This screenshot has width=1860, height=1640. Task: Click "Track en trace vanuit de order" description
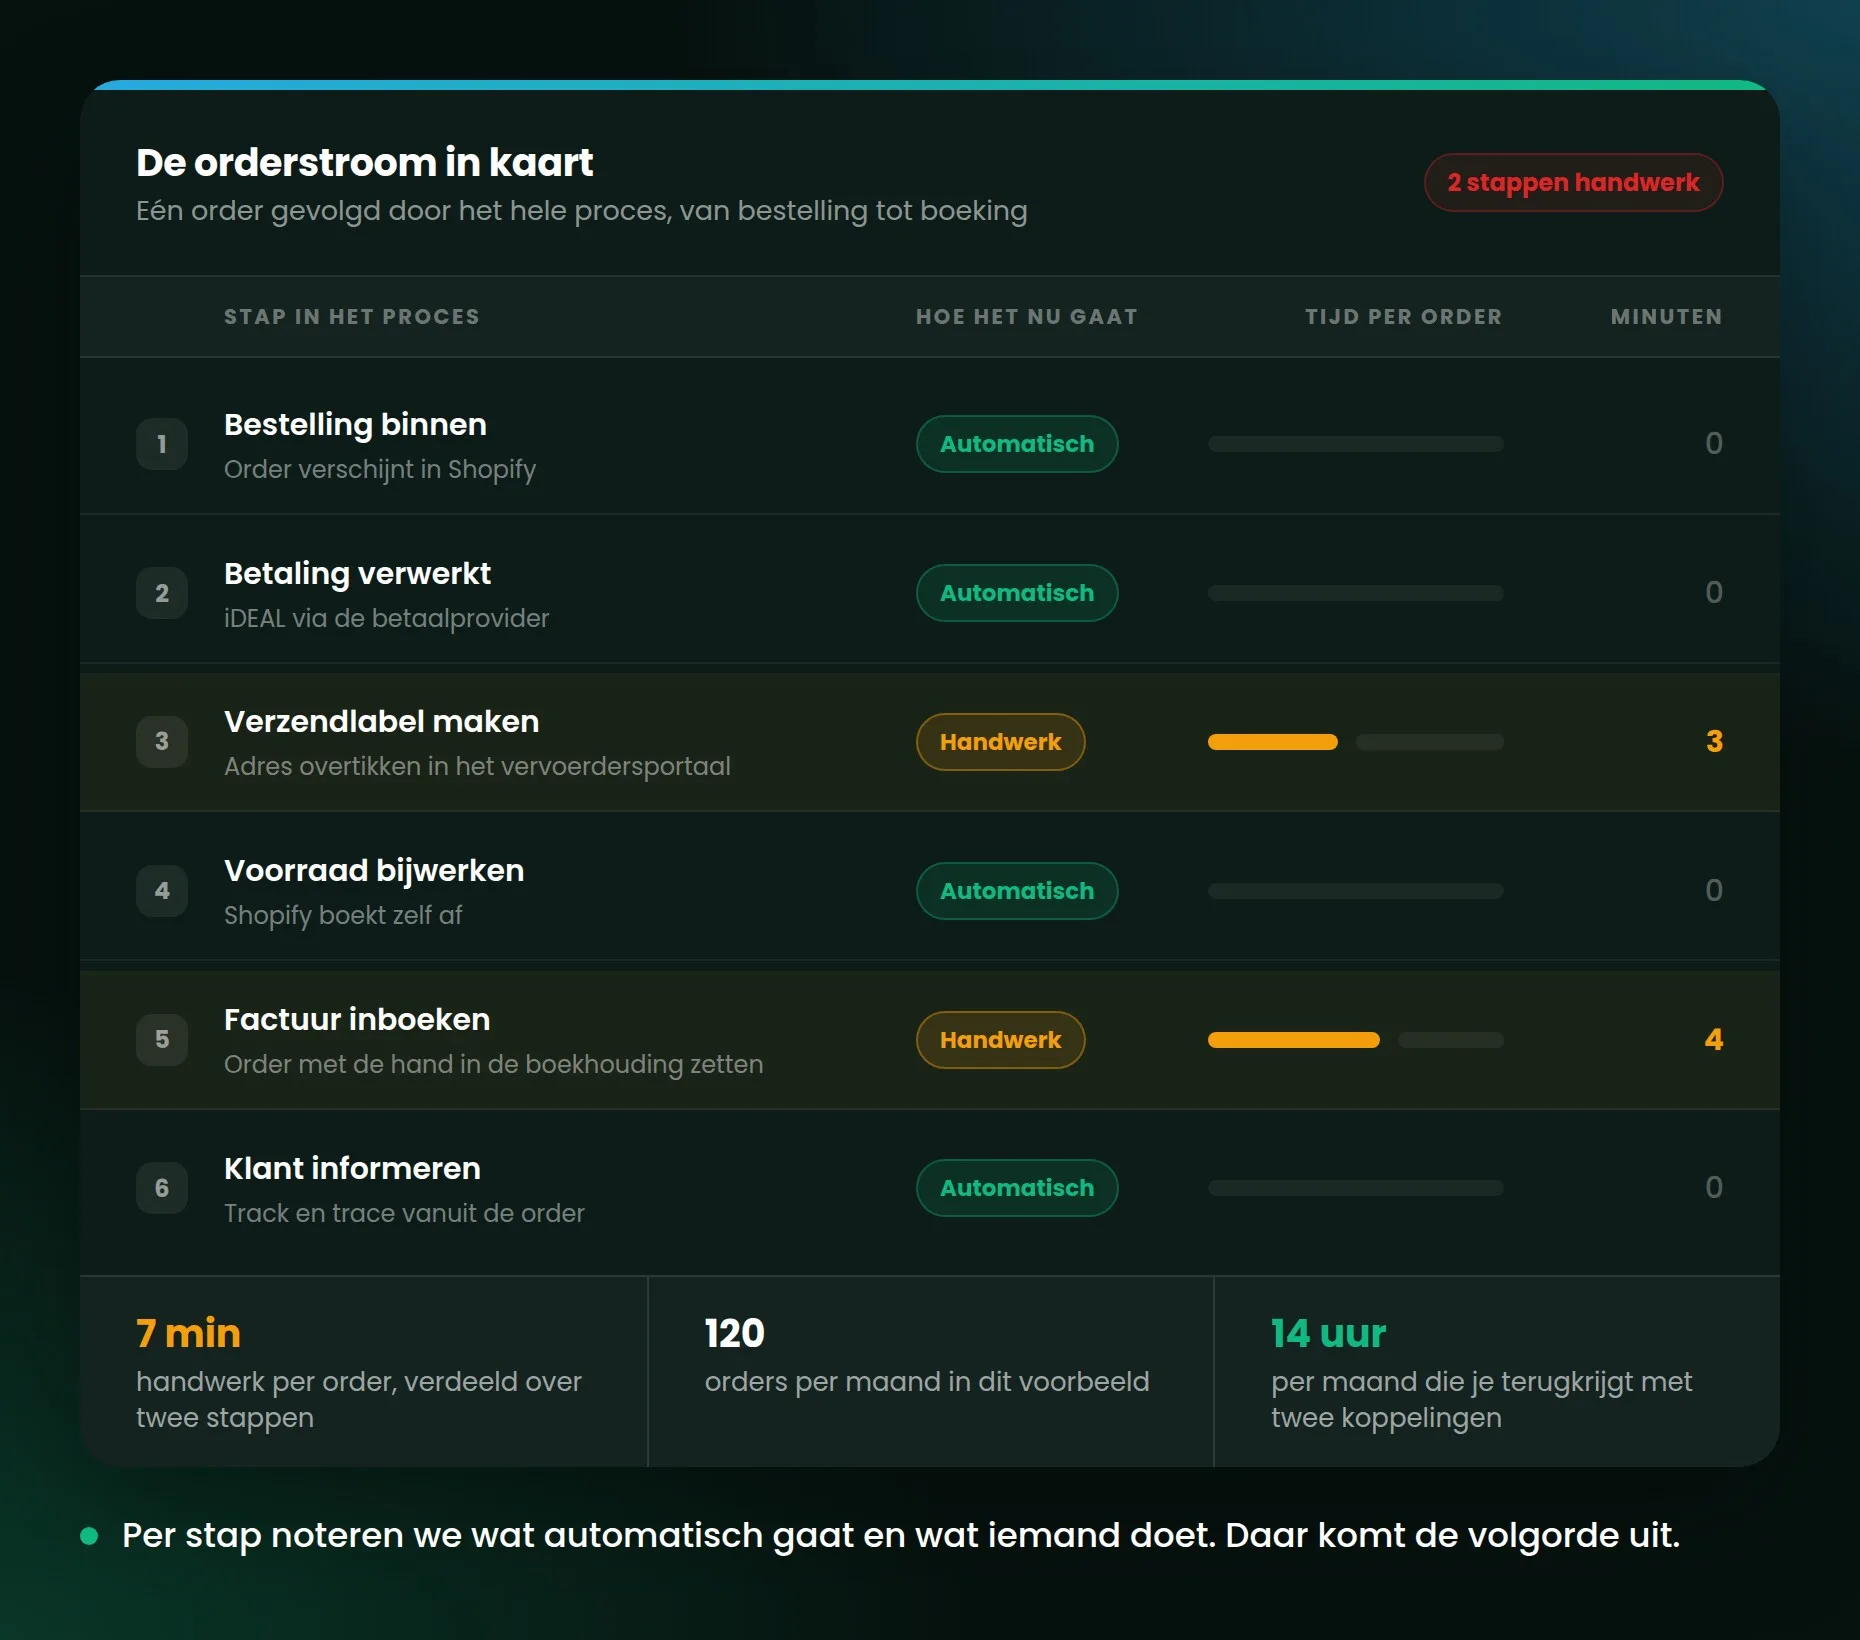coord(404,1214)
